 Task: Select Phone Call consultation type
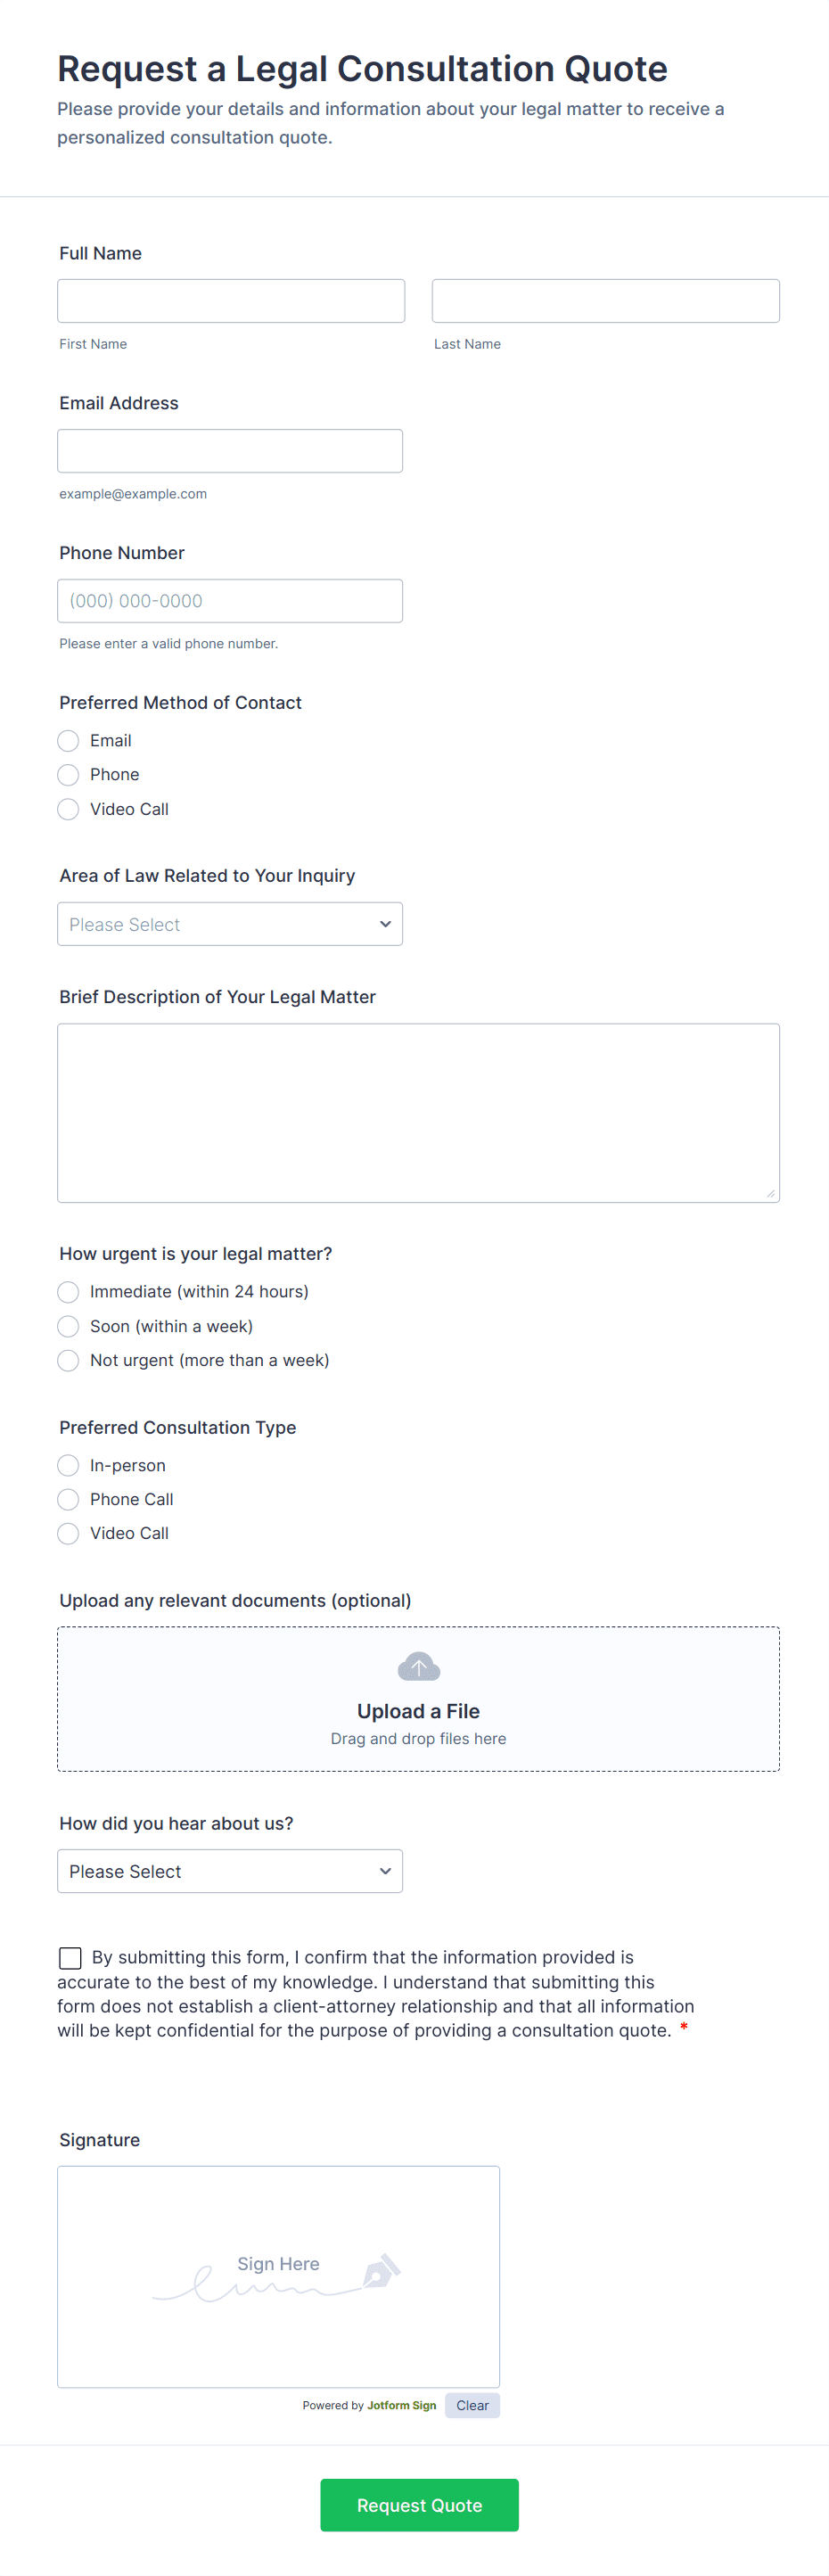click(68, 1499)
